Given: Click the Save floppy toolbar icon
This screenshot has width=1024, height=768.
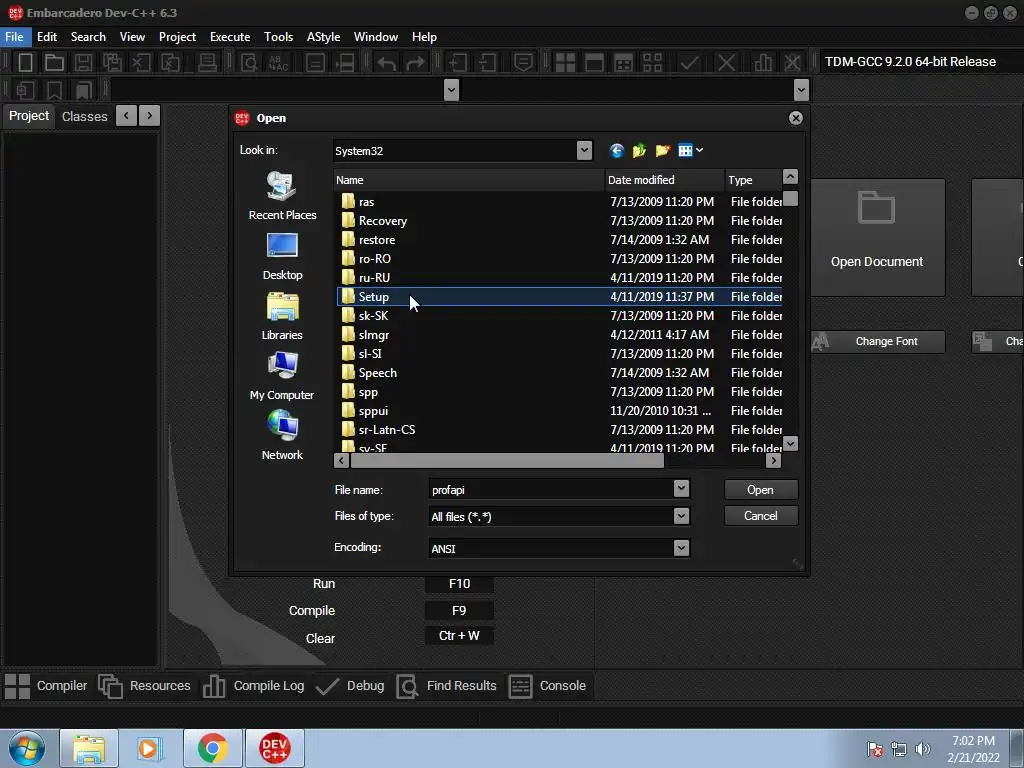Looking at the screenshot, I should pos(83,62).
